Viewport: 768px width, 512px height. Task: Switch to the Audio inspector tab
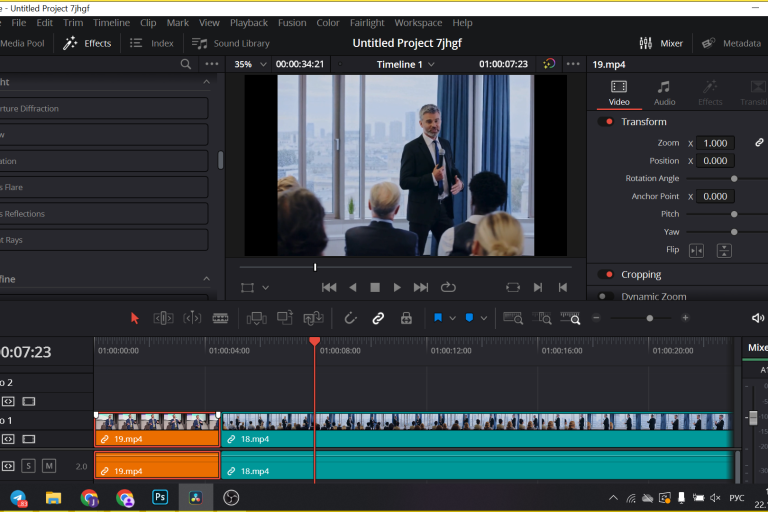[x=664, y=92]
